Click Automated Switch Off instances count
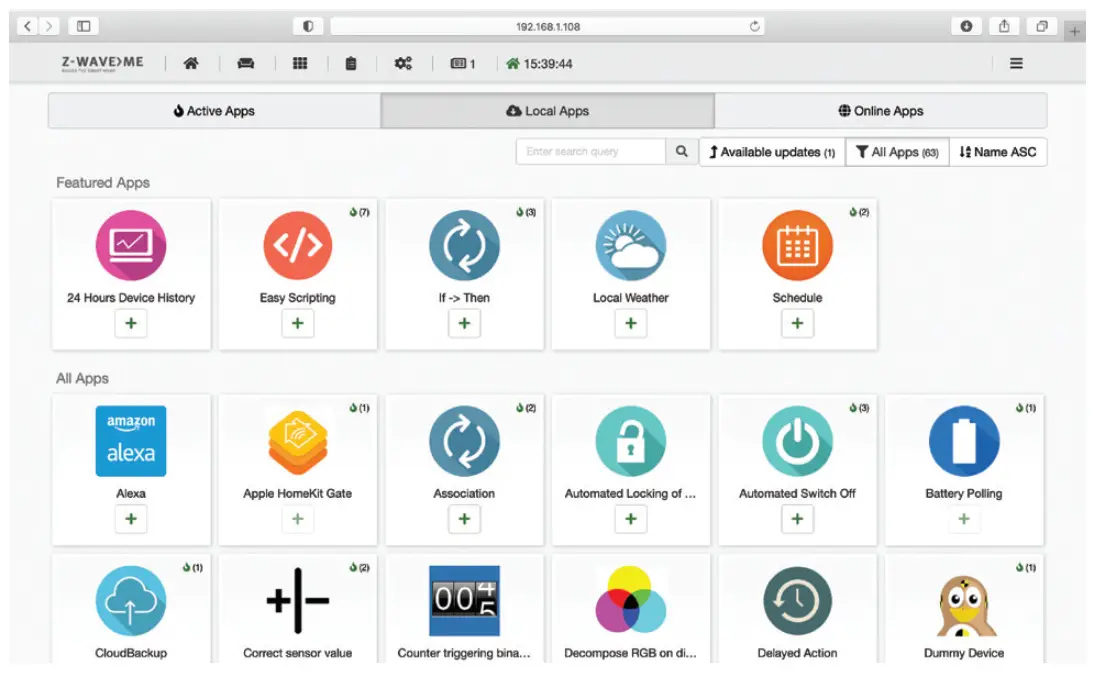The image size is (1095, 678). pos(860,408)
